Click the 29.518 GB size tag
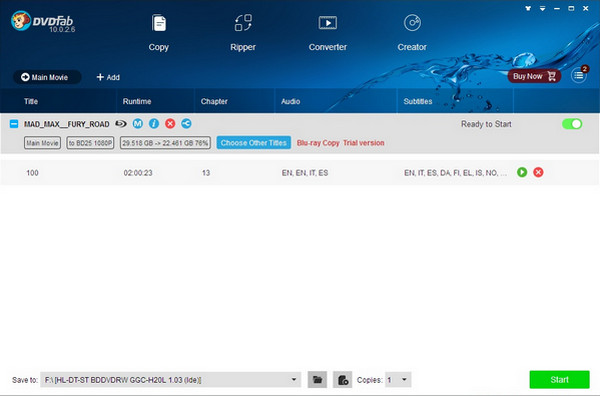Screen dimensions: 600x396 coord(165,143)
